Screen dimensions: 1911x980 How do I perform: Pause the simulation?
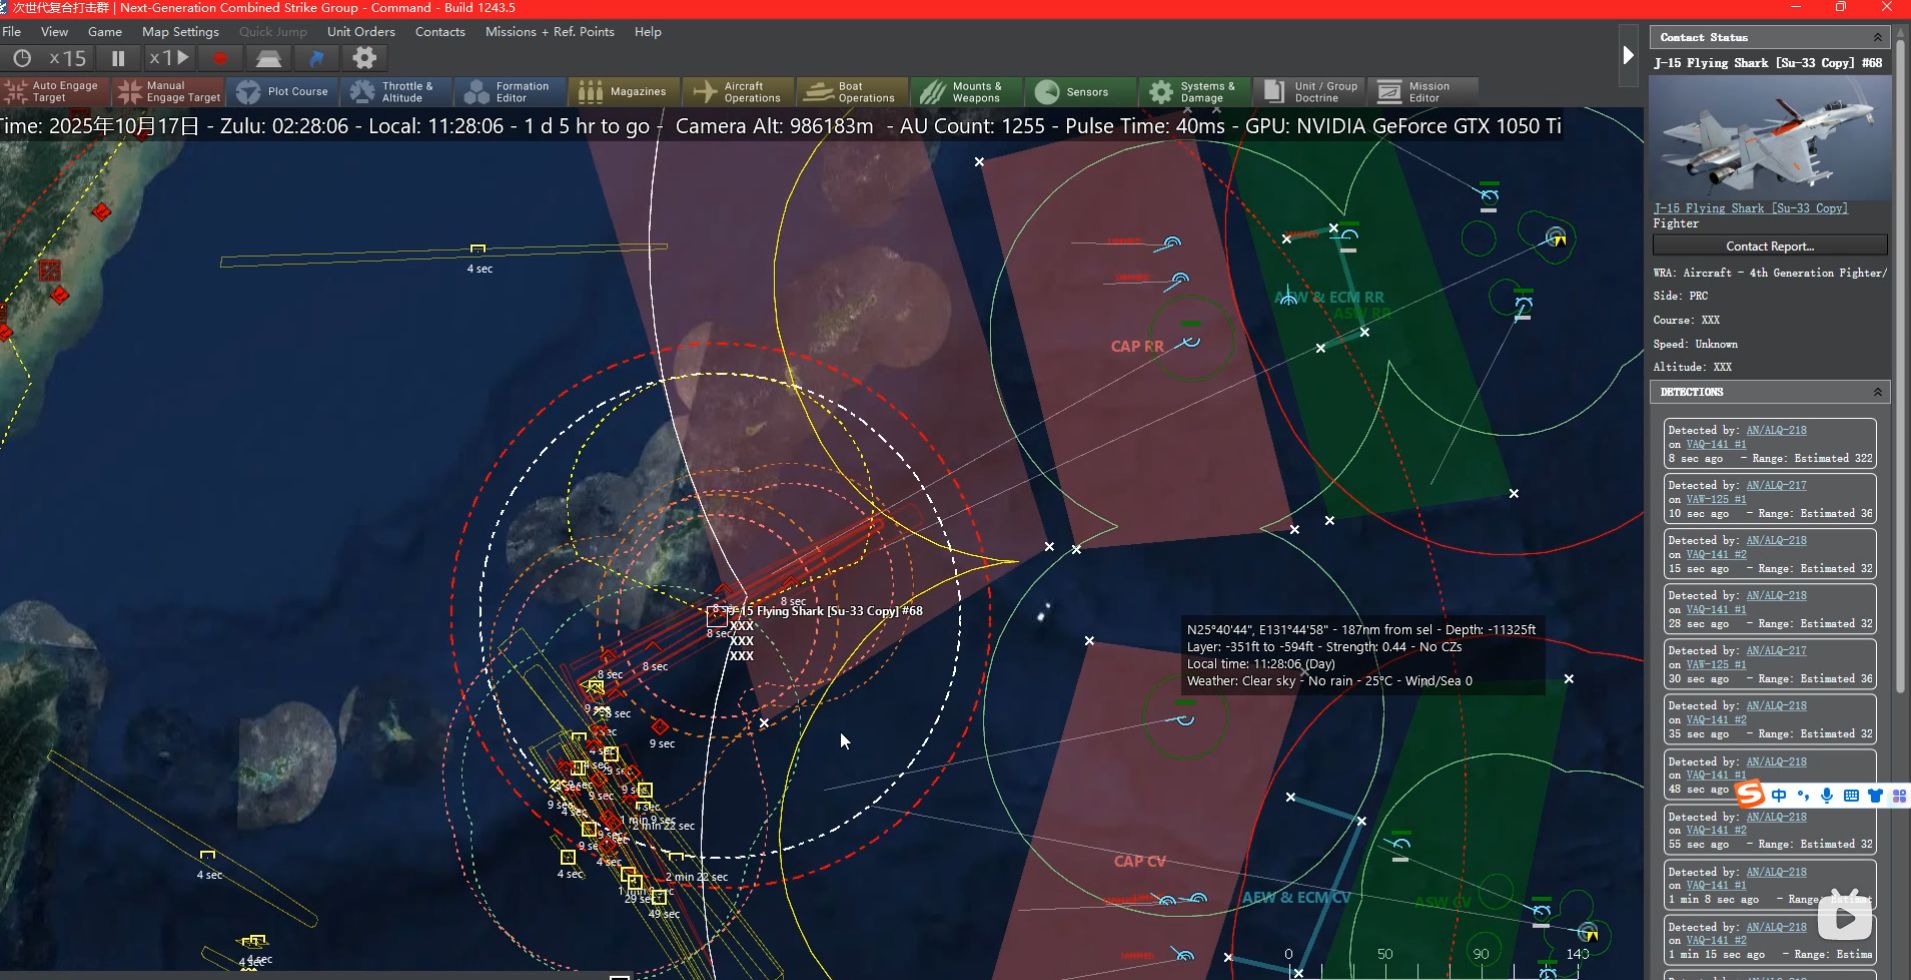click(x=118, y=58)
